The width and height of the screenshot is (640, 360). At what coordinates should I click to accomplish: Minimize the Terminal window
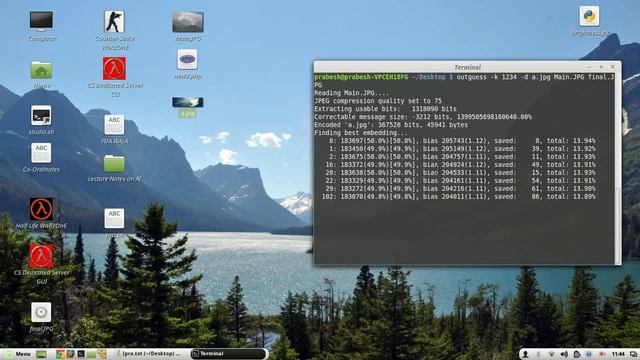pos(589,67)
